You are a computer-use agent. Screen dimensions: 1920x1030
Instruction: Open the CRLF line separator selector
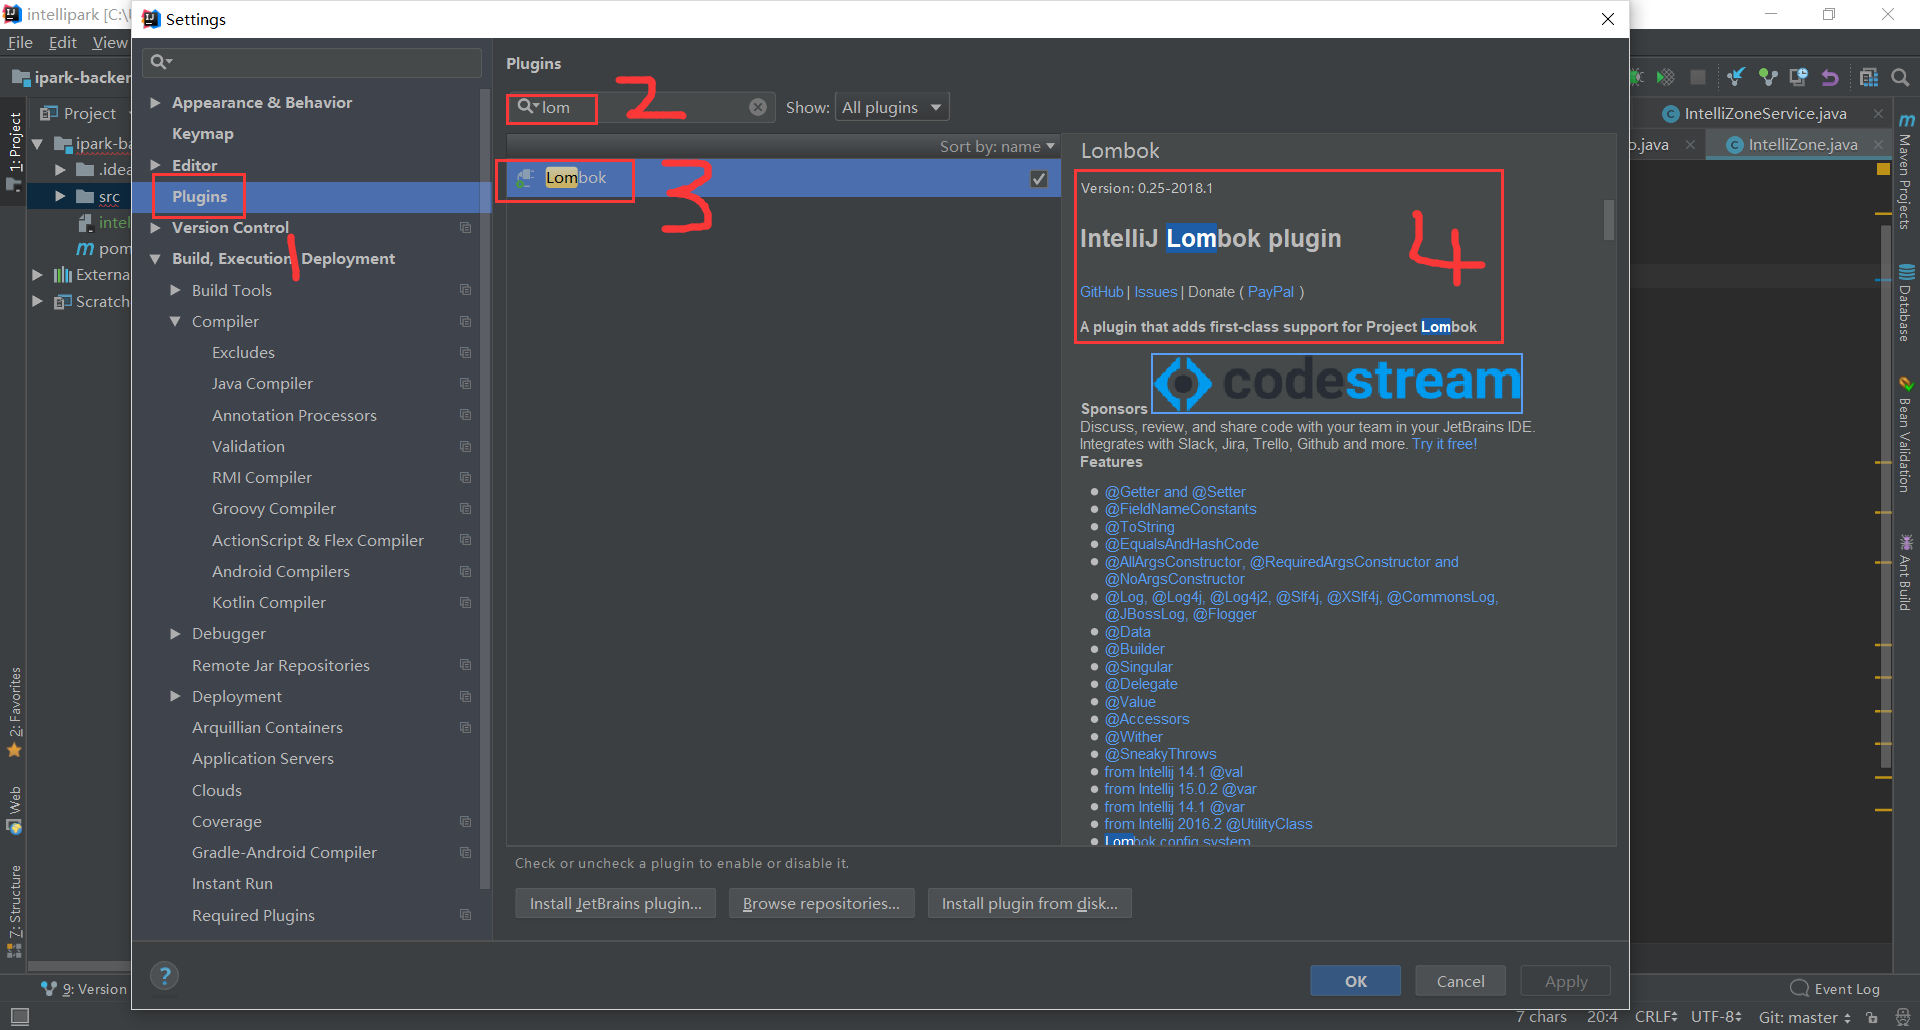tap(1656, 1017)
